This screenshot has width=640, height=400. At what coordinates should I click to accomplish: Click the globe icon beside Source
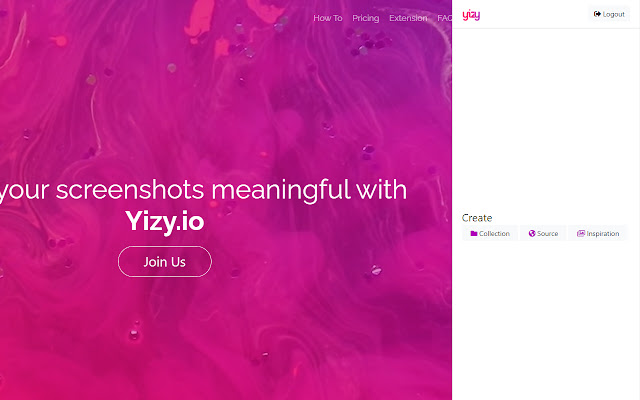532,233
